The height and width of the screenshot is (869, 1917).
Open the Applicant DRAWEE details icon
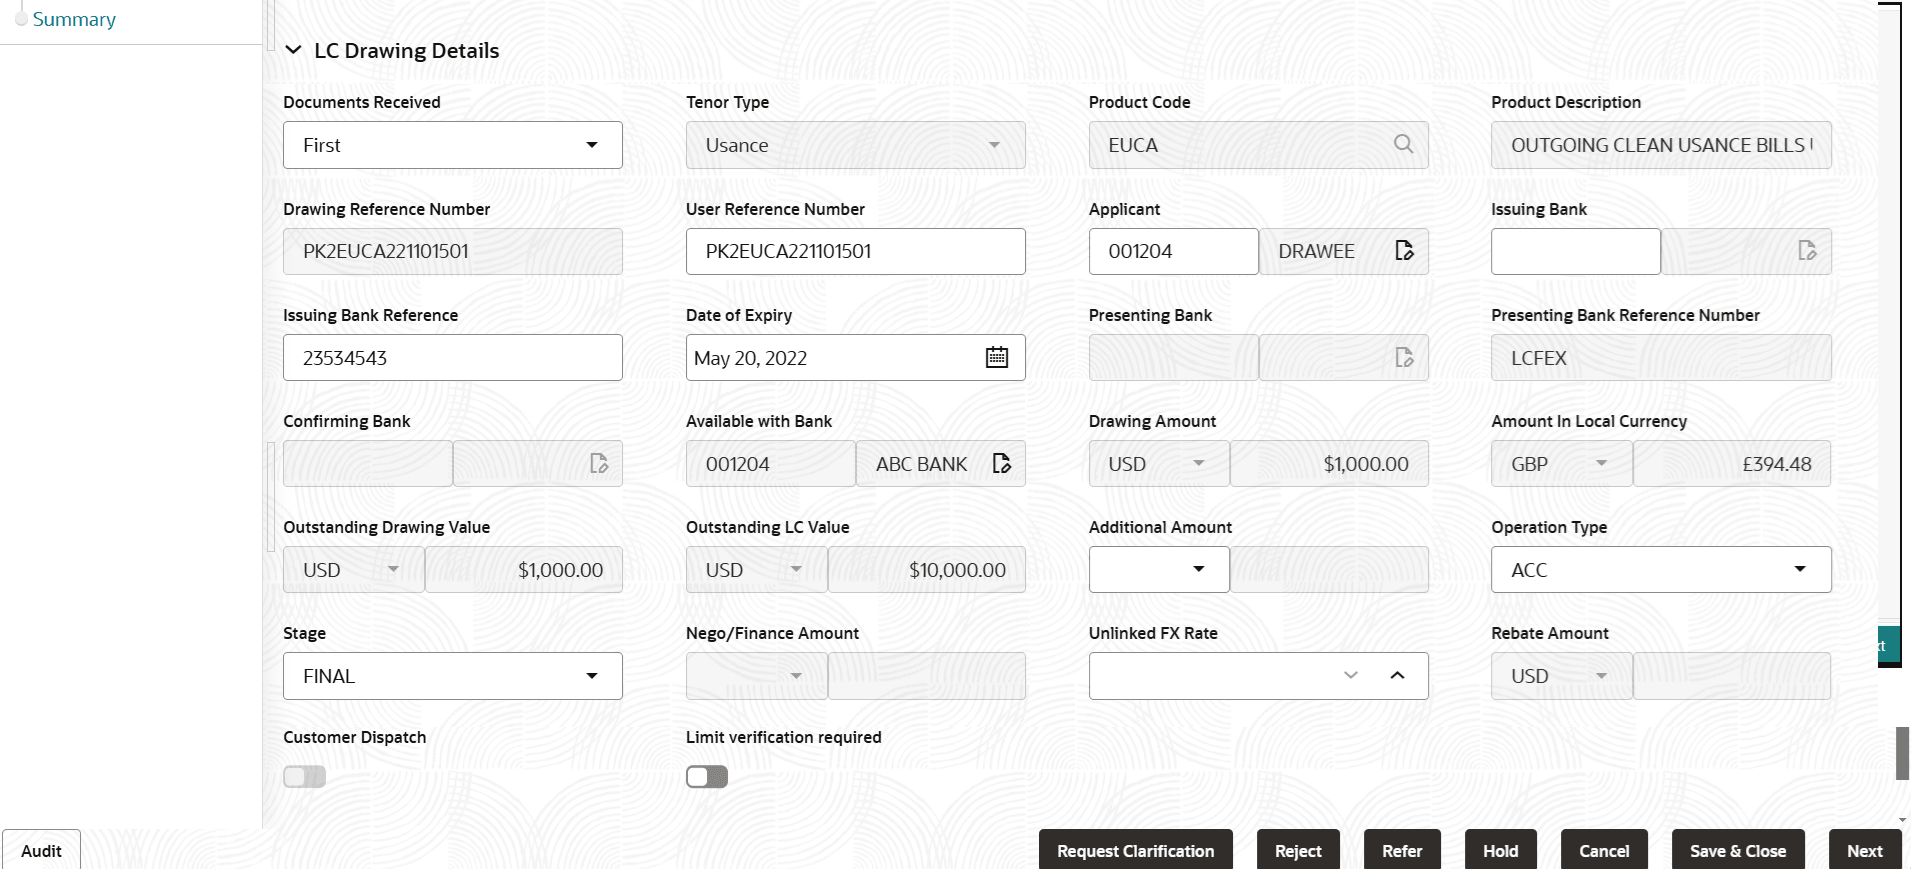[1404, 250]
